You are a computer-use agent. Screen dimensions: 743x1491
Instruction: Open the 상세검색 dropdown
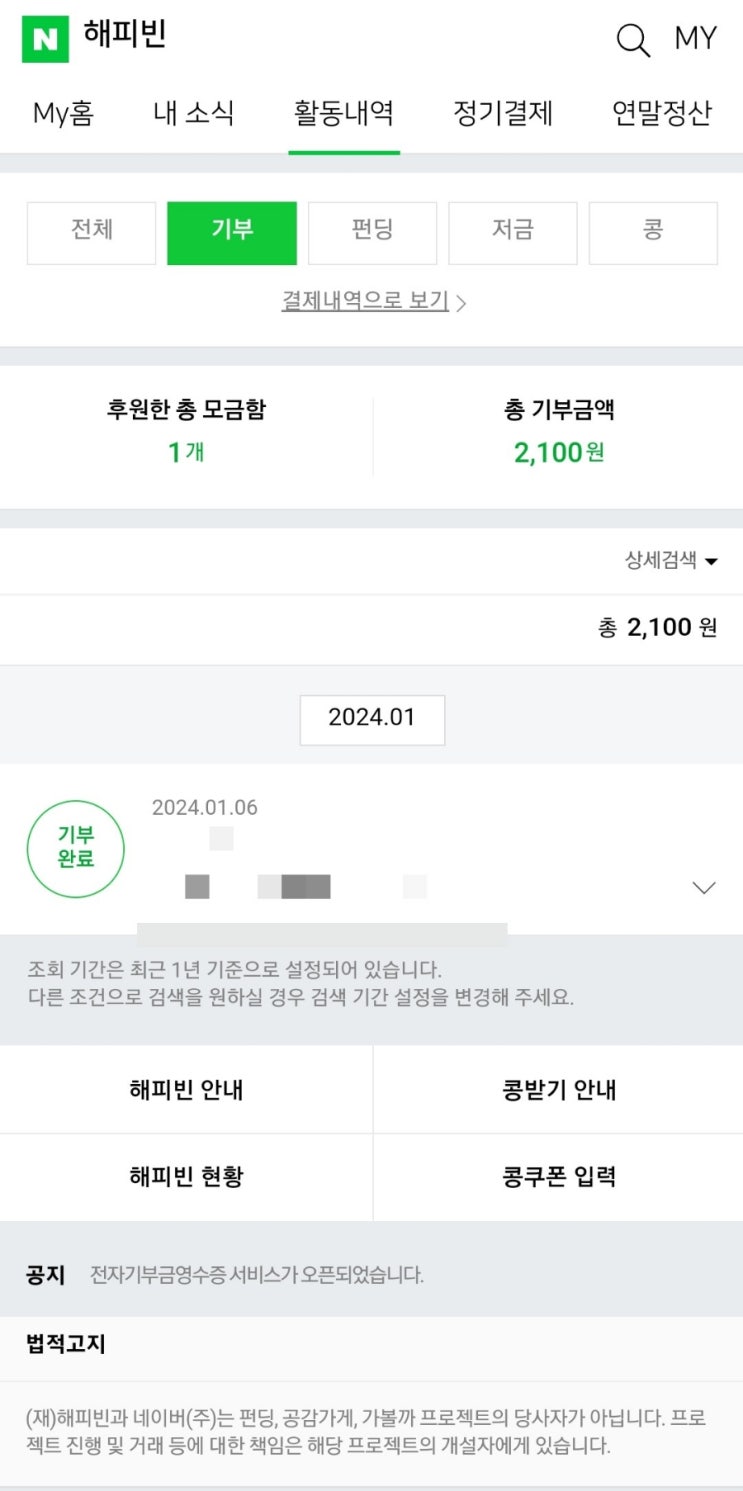pyautogui.click(x=671, y=561)
